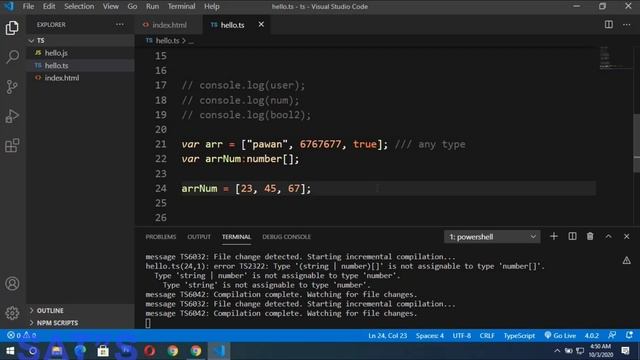640x360 pixels.
Task: Click code line 24 arrNum assignment
Action: 246,189
